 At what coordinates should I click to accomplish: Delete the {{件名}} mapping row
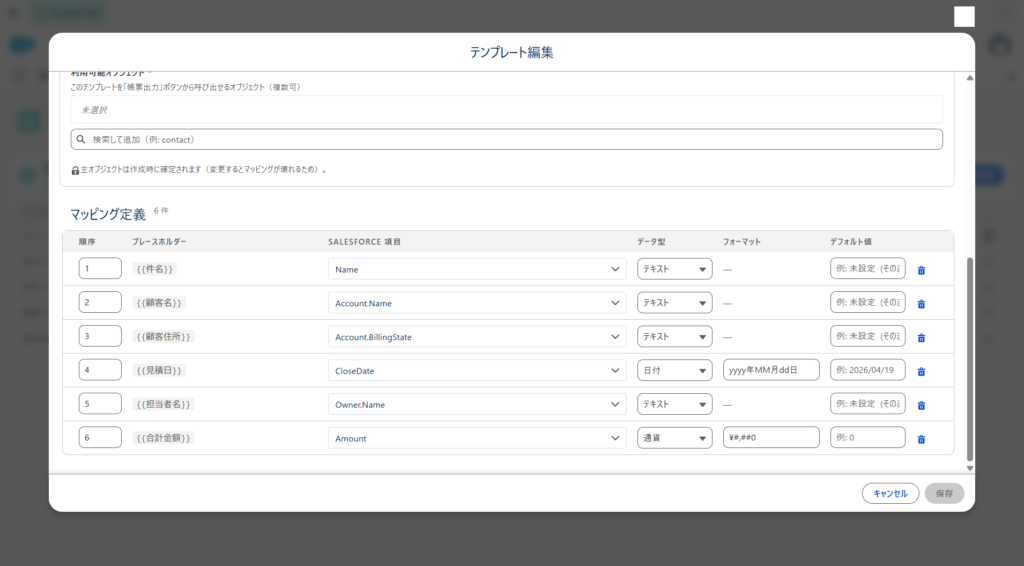point(921,270)
